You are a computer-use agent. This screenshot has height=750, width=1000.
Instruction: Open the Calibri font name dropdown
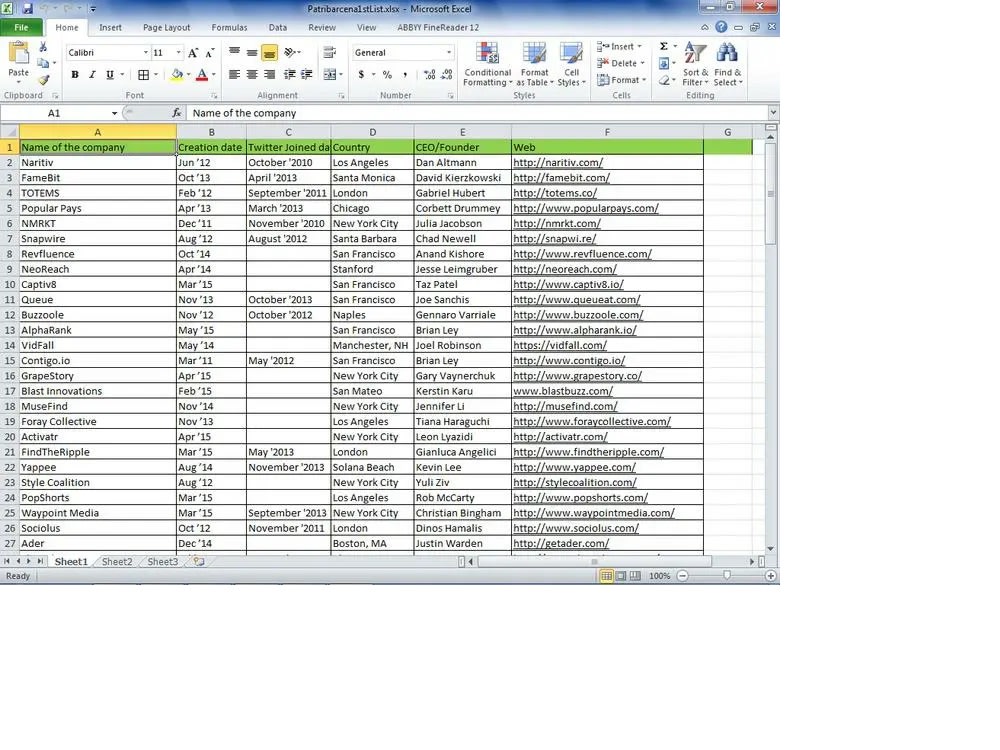point(145,53)
